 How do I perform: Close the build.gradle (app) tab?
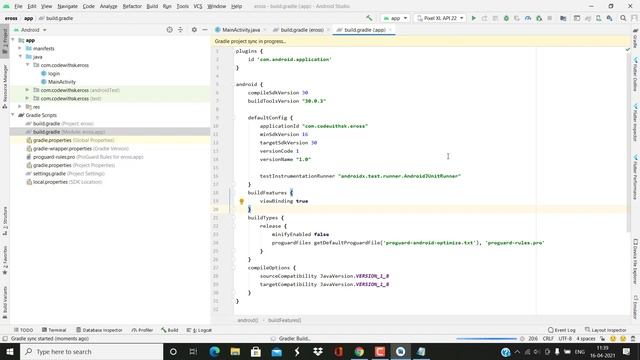391,30
